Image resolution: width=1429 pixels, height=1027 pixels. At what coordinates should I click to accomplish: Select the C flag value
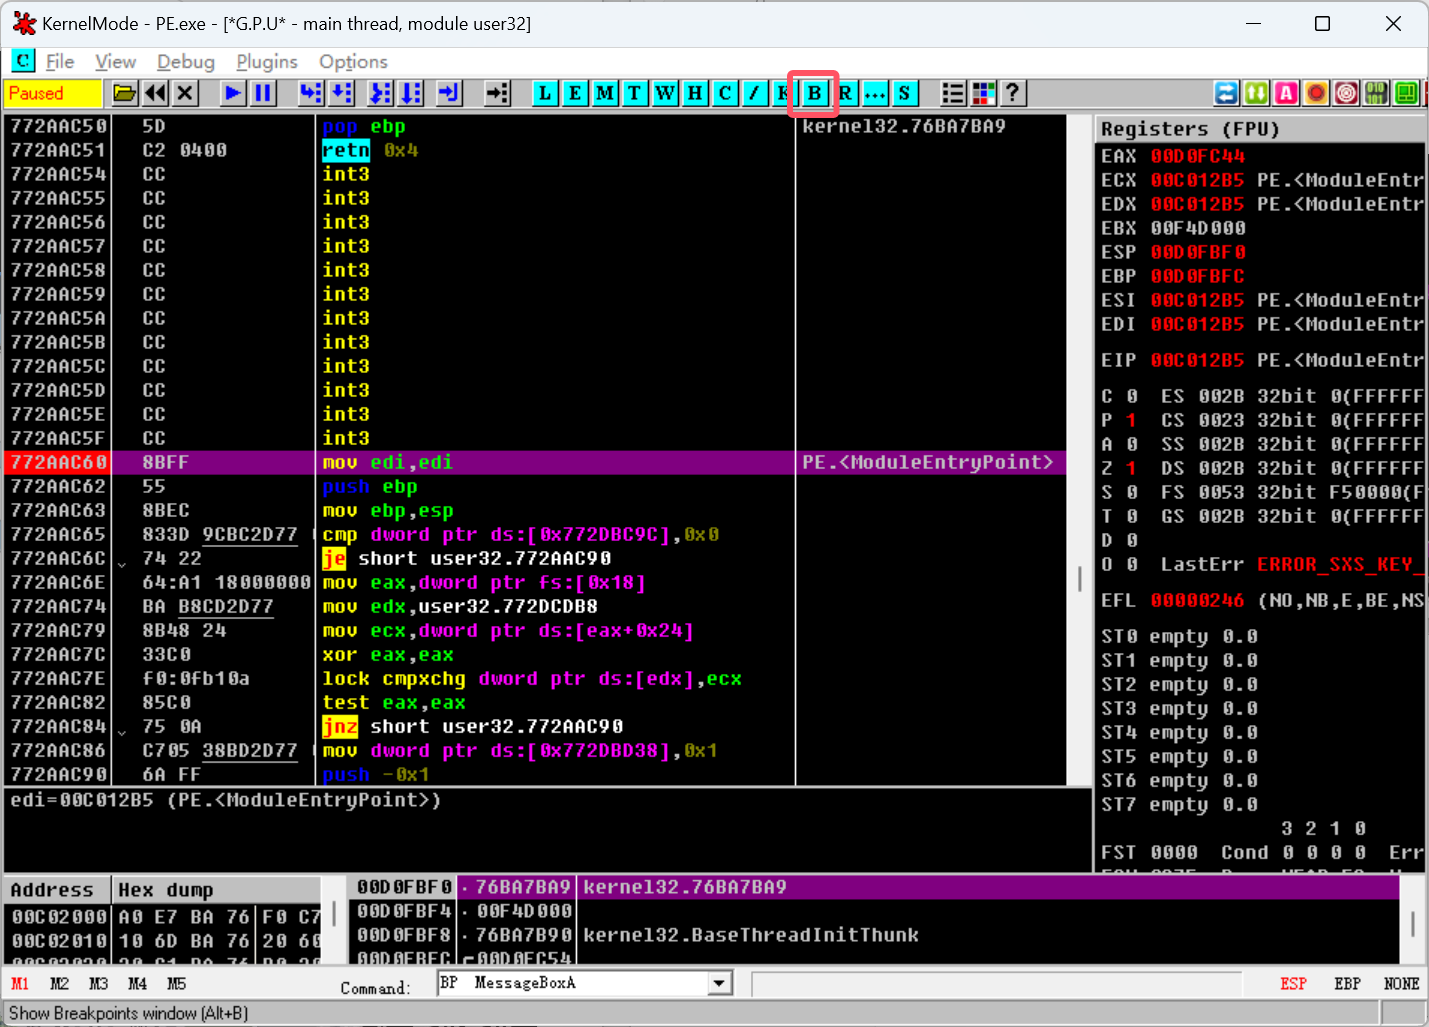click(1131, 396)
